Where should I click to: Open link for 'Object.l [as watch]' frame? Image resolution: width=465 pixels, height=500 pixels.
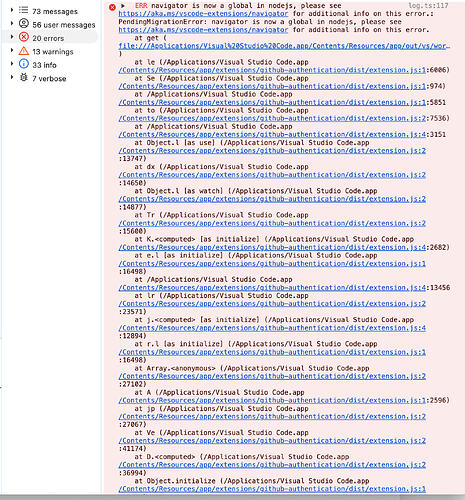[x=272, y=199]
